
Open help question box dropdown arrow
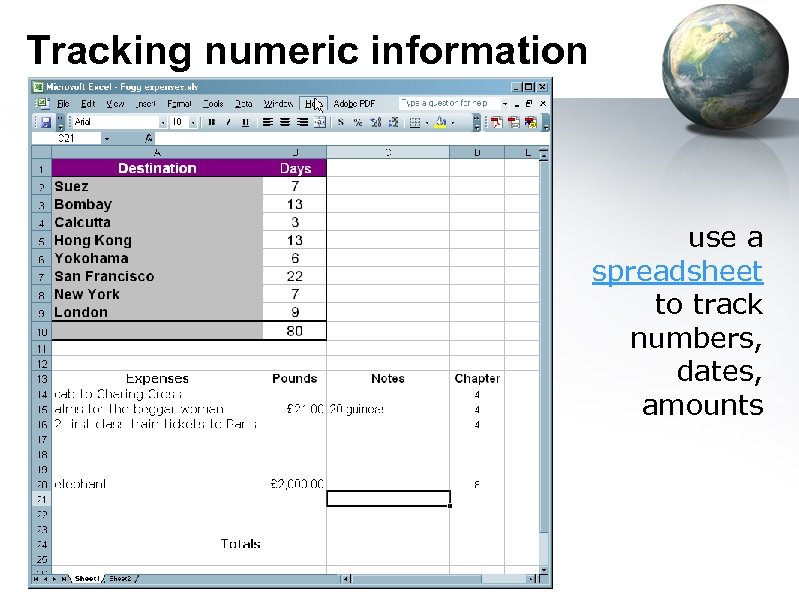(x=504, y=104)
